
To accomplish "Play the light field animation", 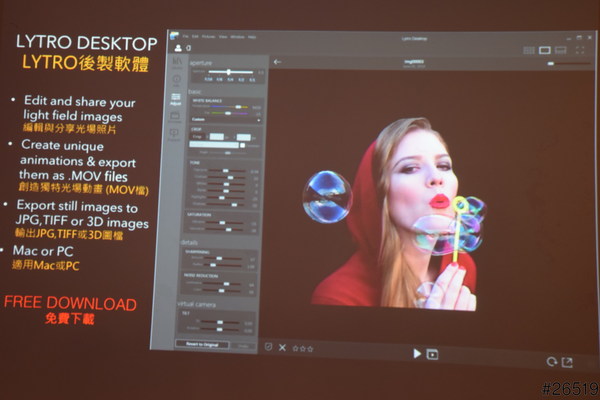I will click(417, 353).
